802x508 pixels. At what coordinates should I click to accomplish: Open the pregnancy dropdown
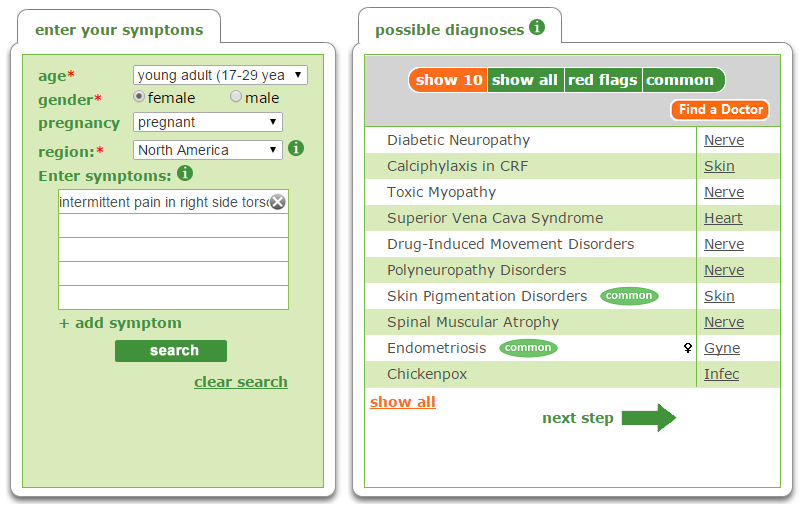click(207, 122)
